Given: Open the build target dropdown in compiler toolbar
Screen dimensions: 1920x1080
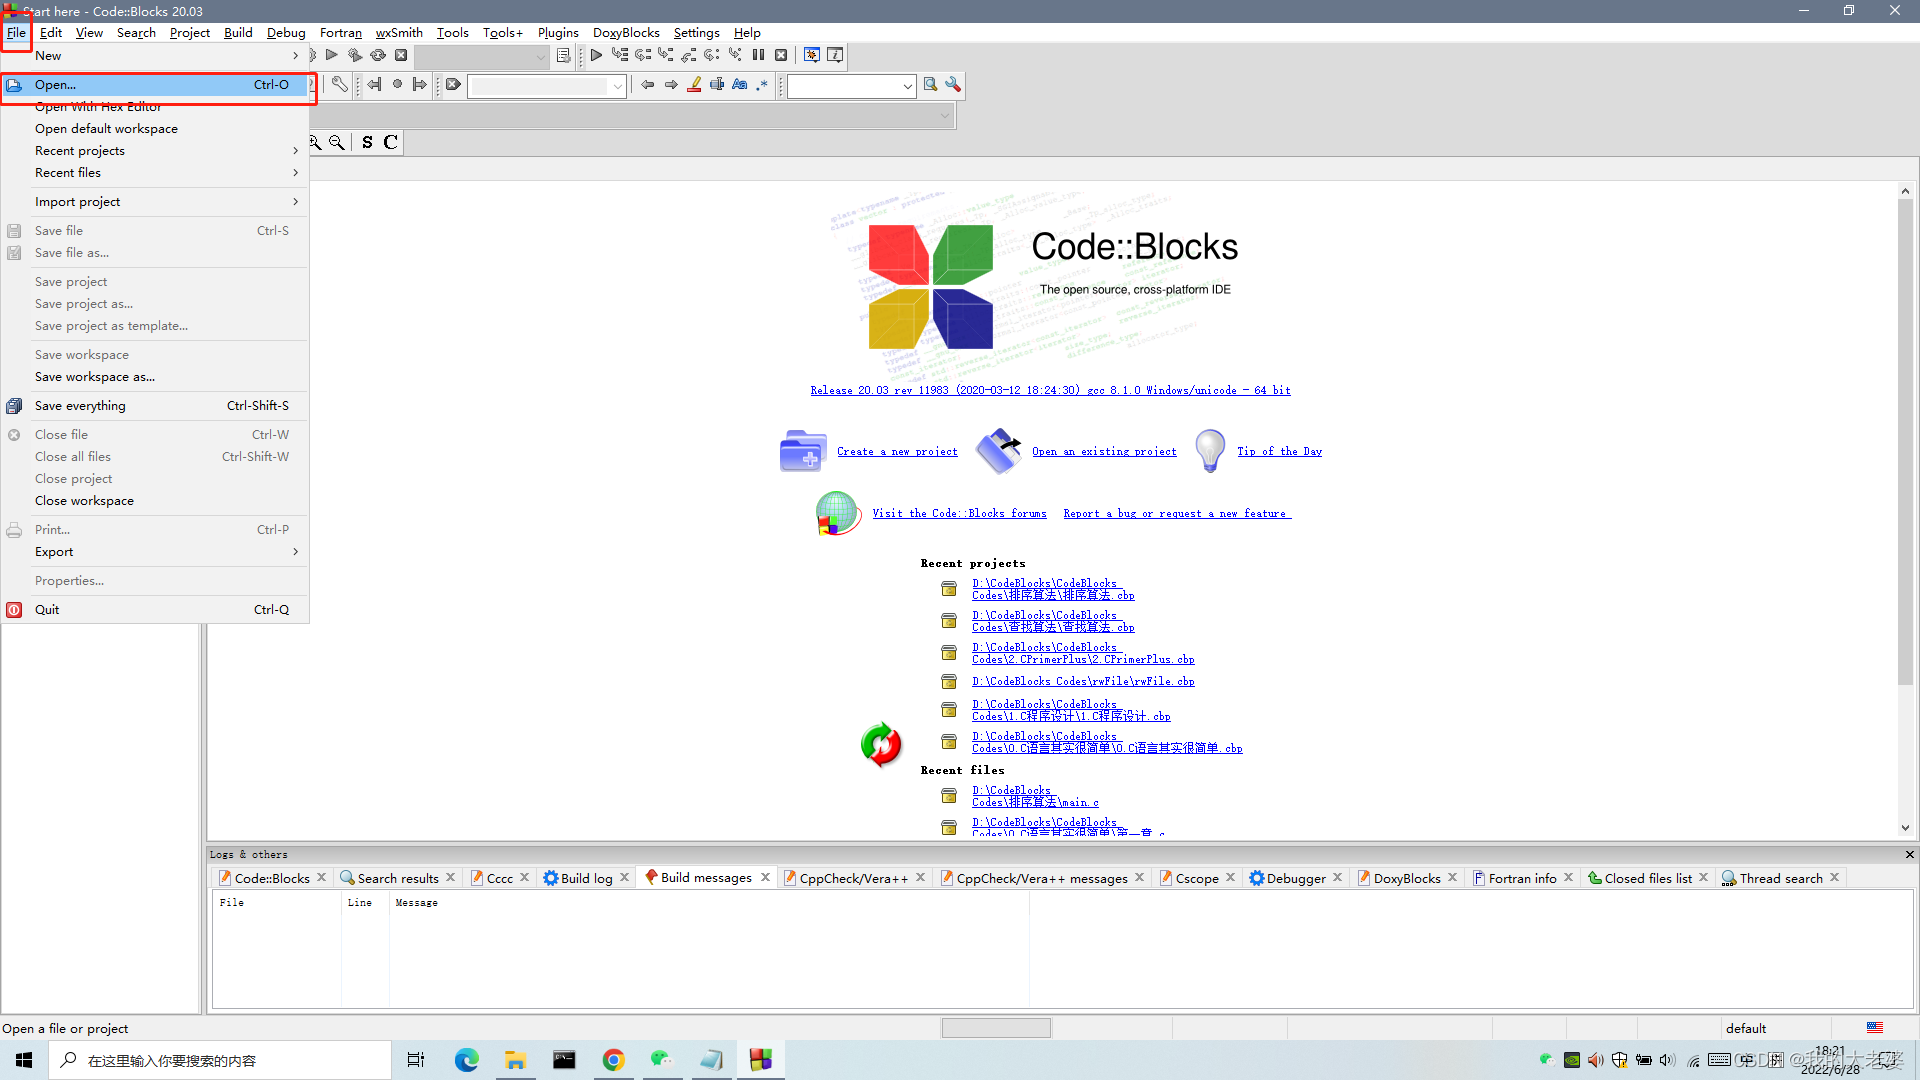Looking at the screenshot, I should coord(480,57).
